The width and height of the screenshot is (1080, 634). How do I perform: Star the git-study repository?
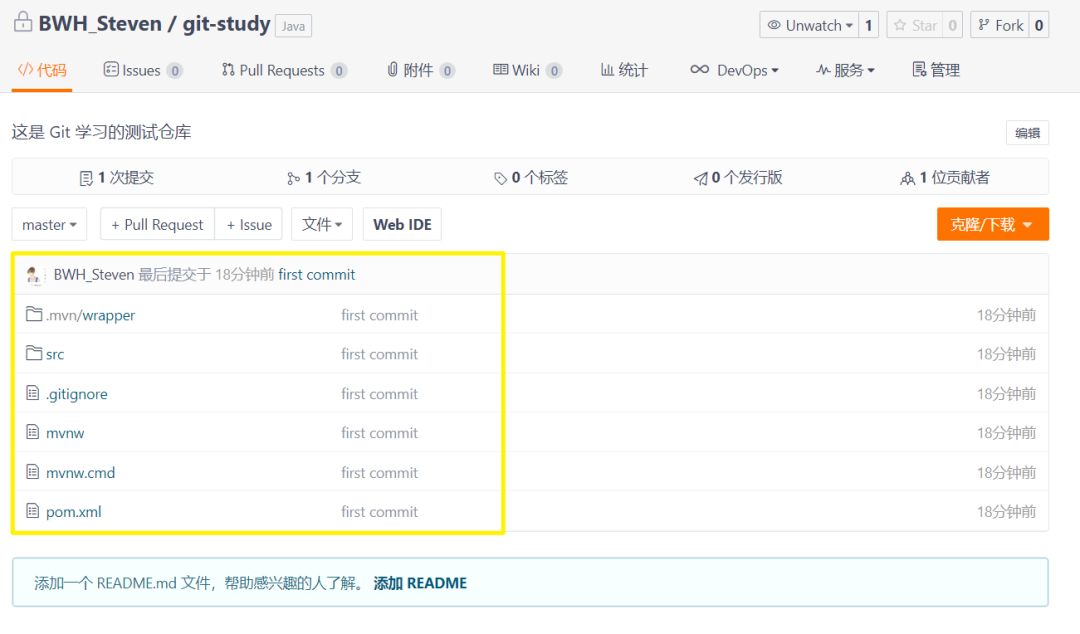[914, 25]
